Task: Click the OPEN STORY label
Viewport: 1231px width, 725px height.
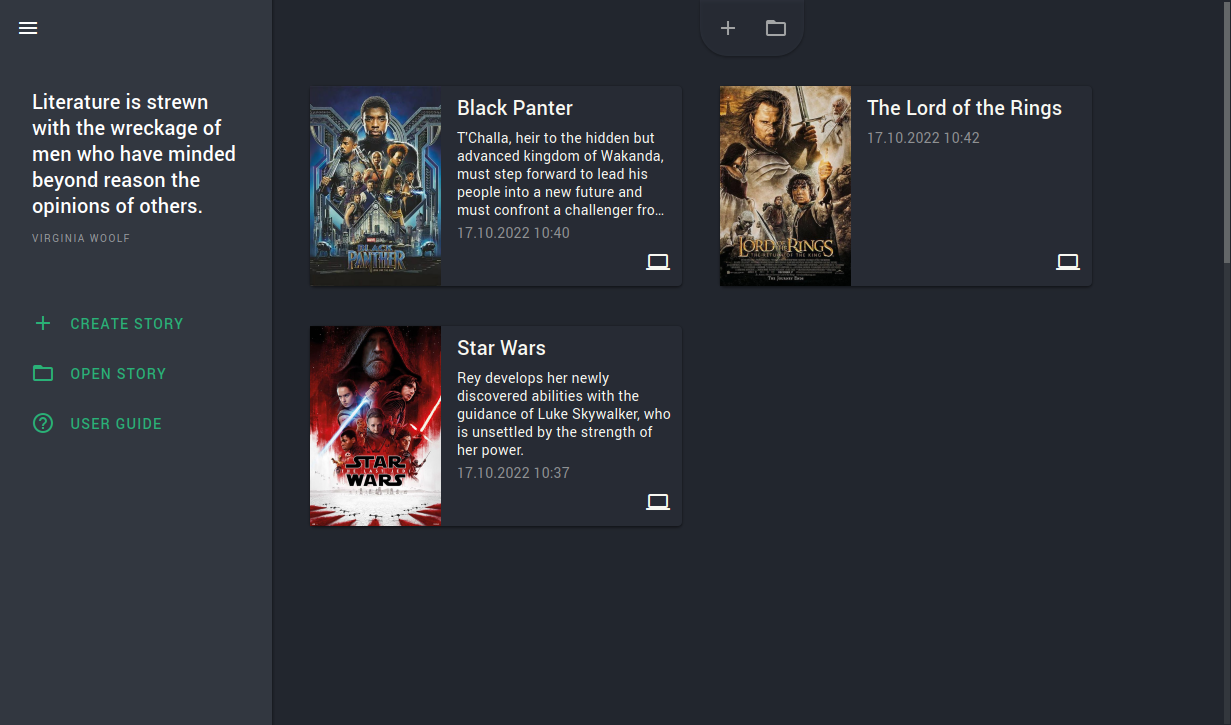Action: coord(118,374)
